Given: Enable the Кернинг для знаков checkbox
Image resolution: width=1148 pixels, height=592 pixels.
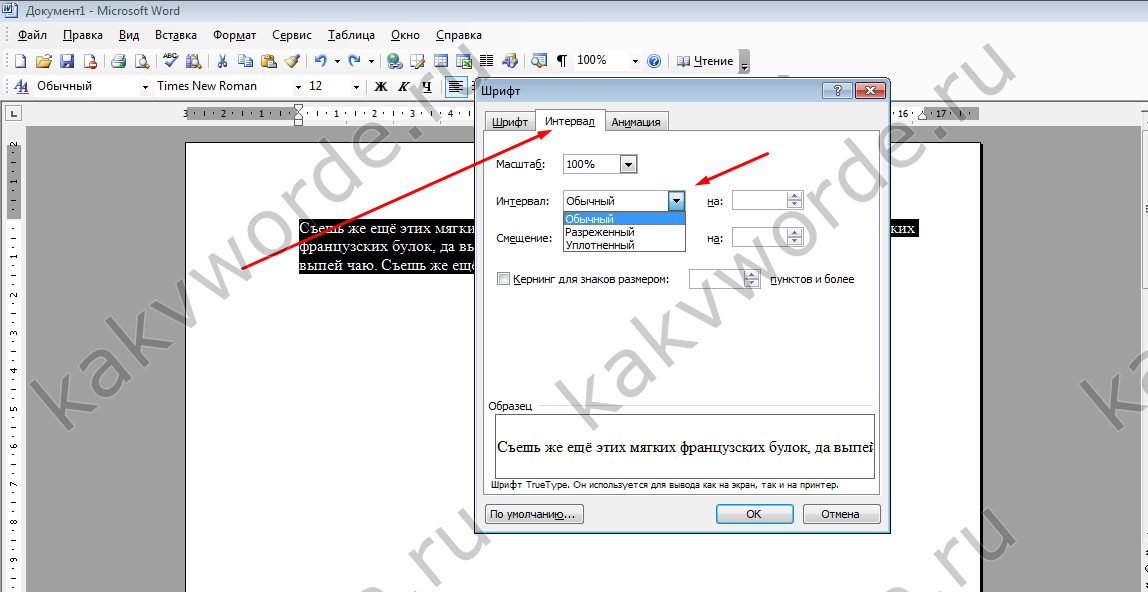Looking at the screenshot, I should click(503, 279).
